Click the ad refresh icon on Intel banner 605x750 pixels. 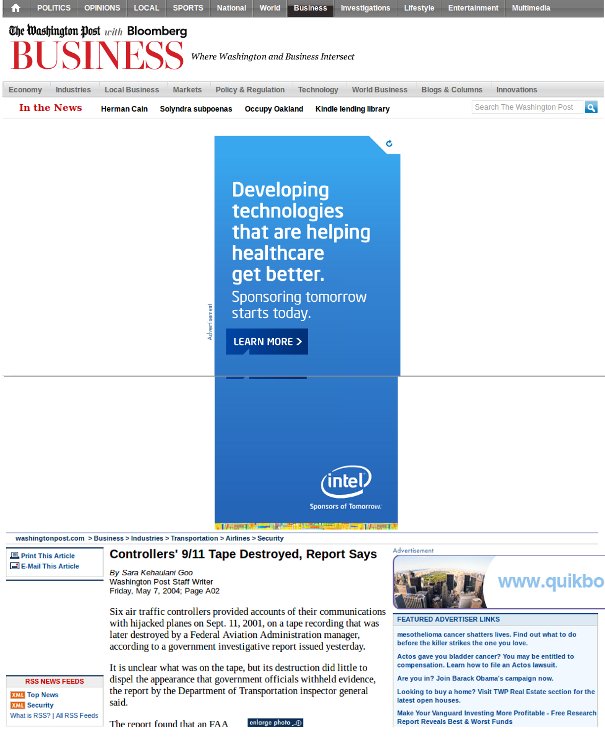pyautogui.click(x=389, y=143)
